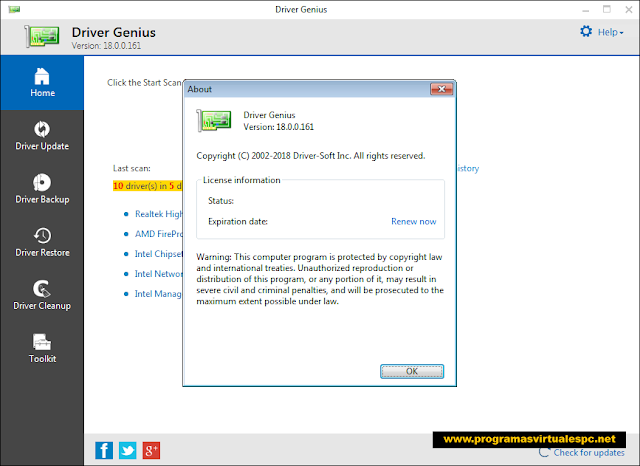Close the Driver Genius main window
The image size is (640, 466).
coord(629,9)
